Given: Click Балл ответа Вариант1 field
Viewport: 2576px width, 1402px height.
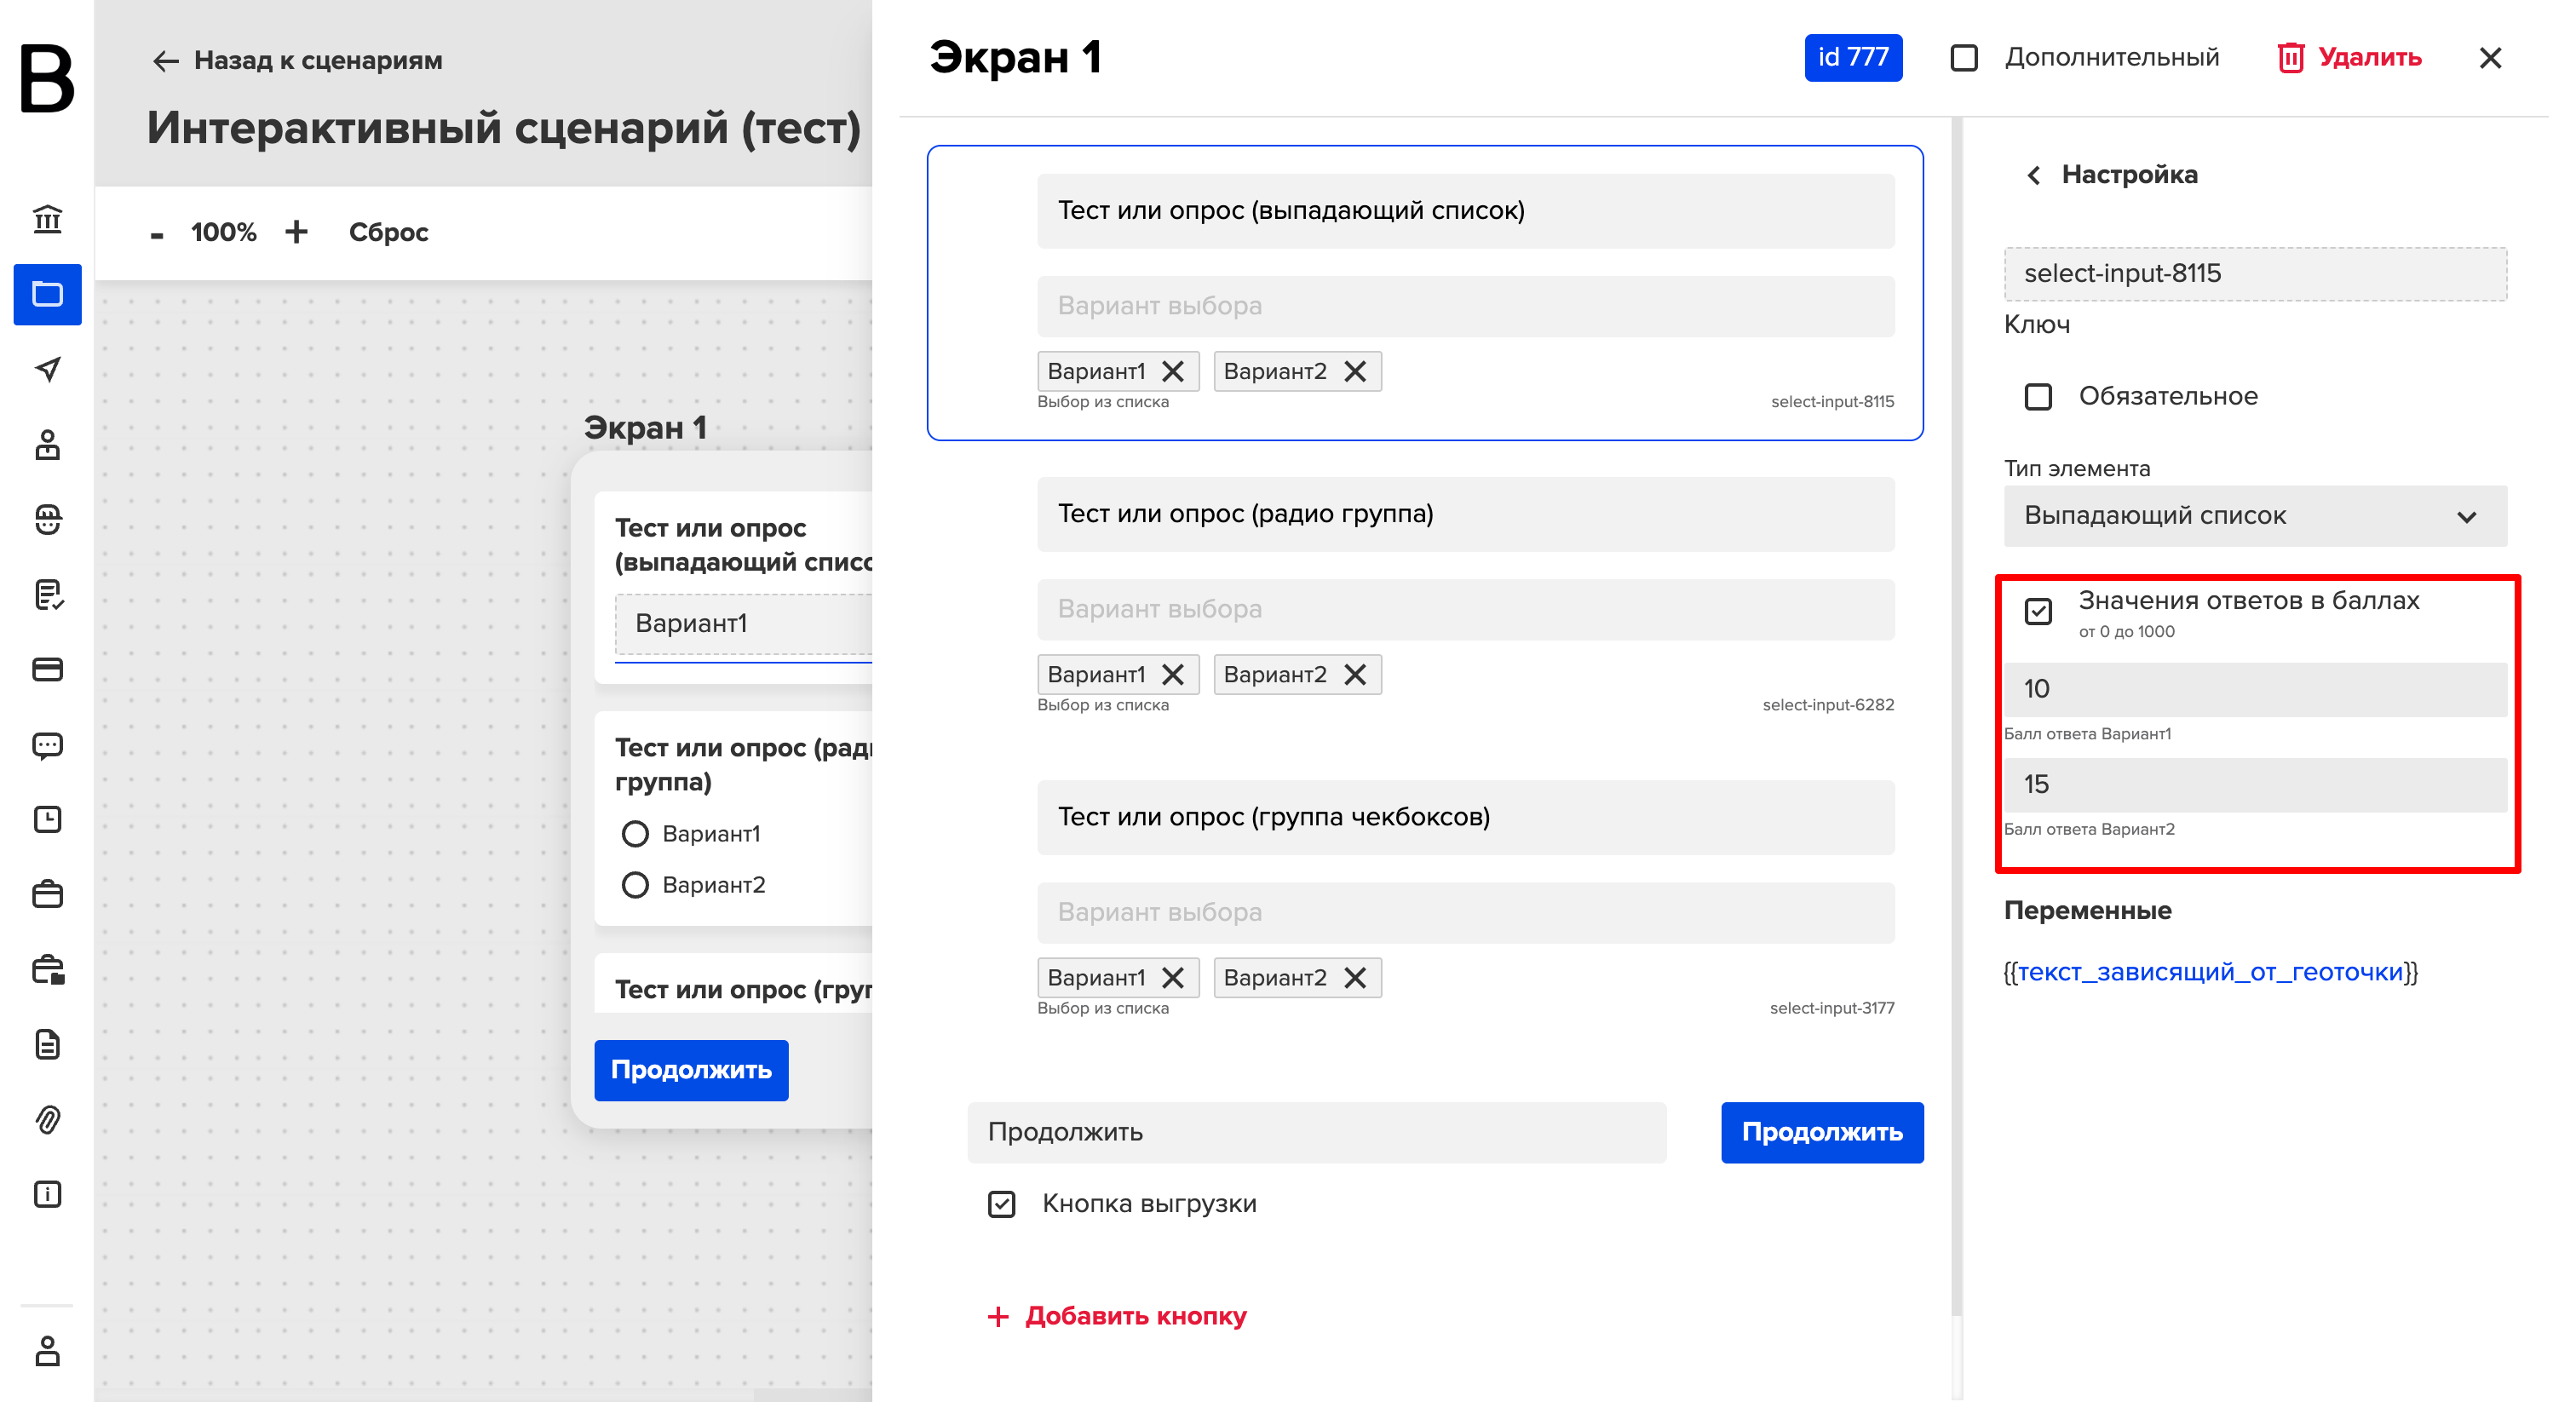Looking at the screenshot, I should [2254, 689].
